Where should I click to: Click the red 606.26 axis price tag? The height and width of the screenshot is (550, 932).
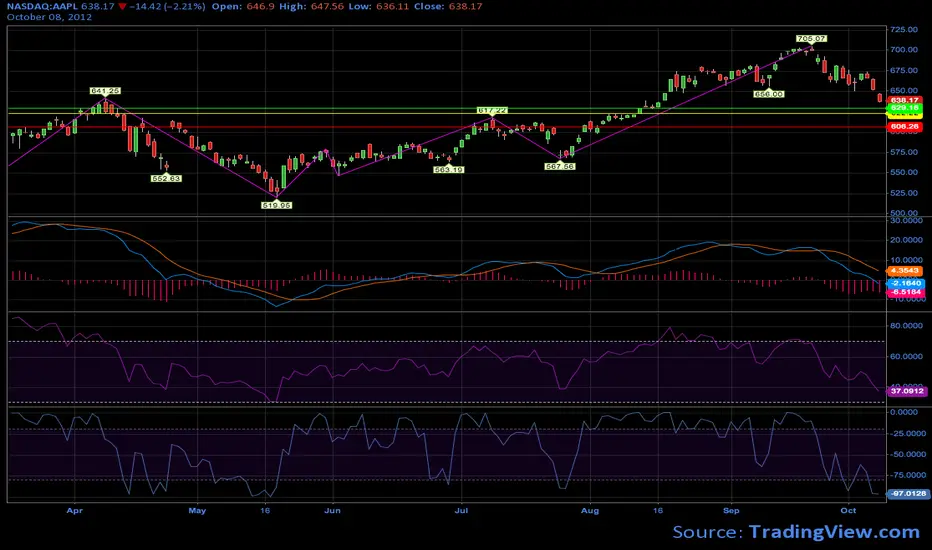point(905,127)
